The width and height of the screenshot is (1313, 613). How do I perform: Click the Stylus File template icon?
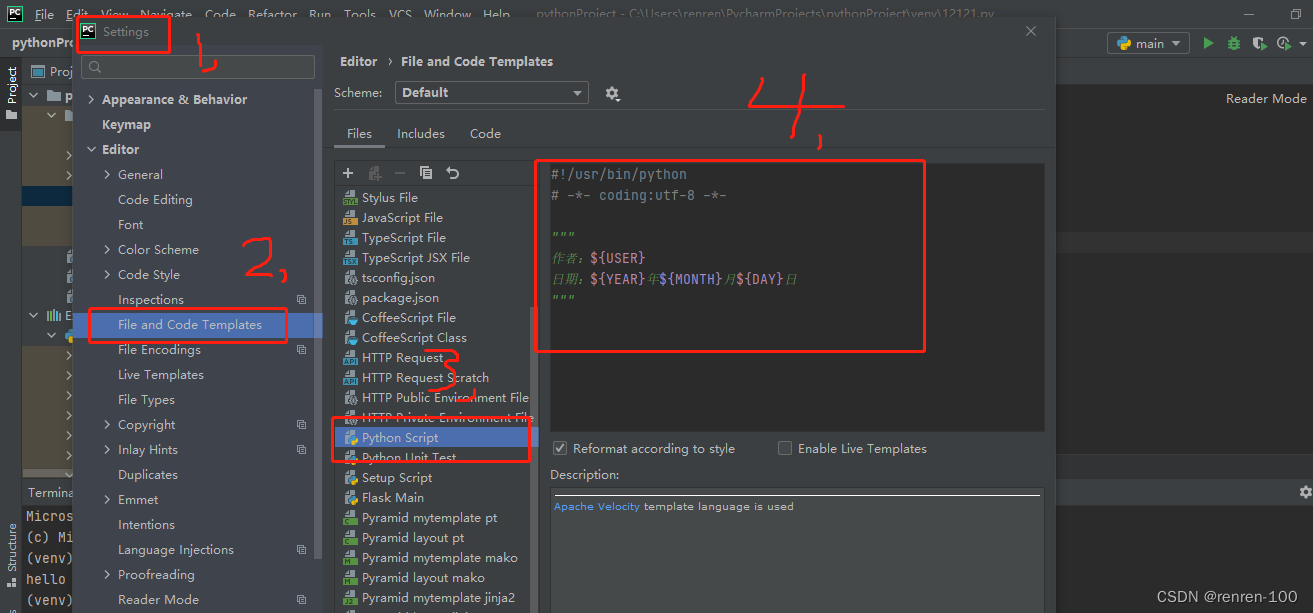(x=350, y=198)
